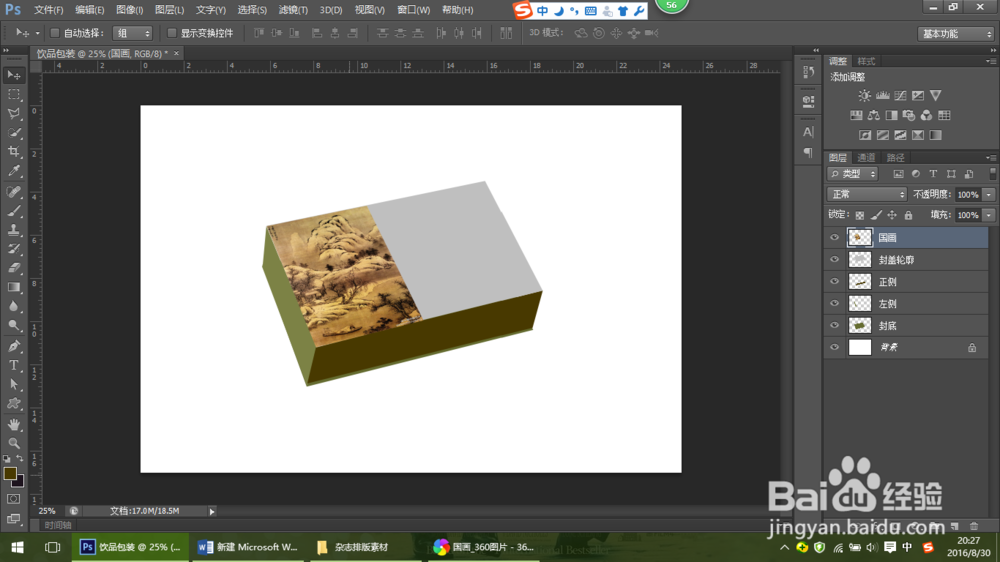
Task: Hide the 封底 layer
Action: click(x=834, y=325)
